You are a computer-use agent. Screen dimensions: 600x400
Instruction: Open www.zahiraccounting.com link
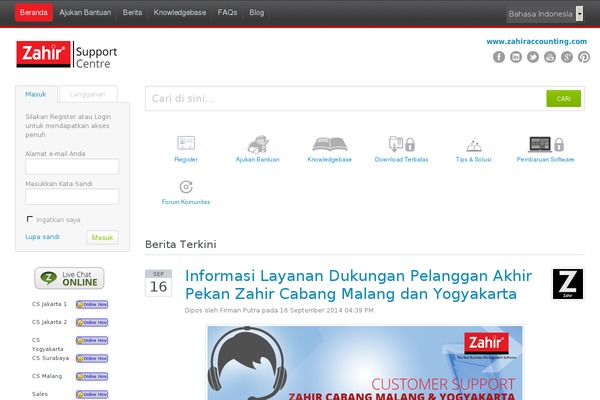(536, 41)
